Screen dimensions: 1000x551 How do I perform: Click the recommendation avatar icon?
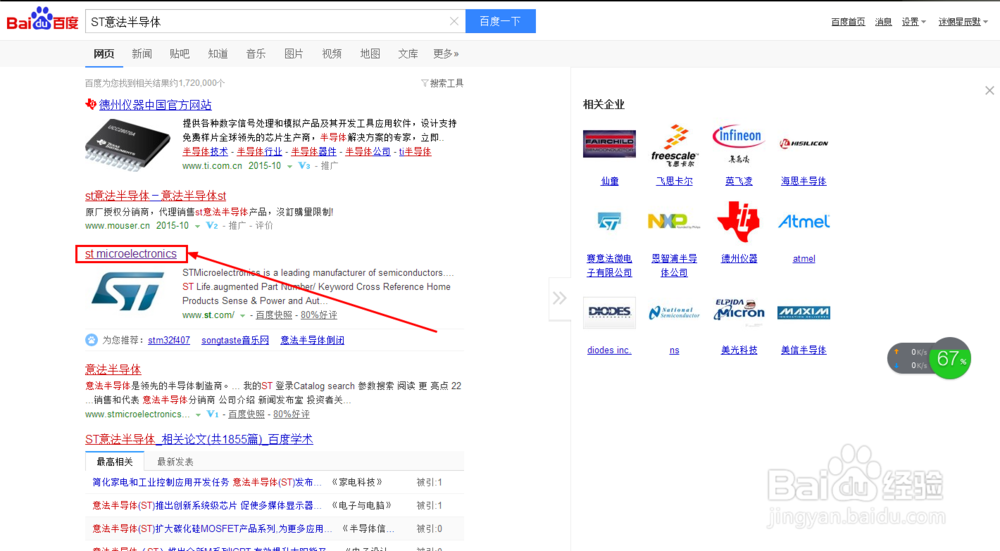pyautogui.click(x=91, y=340)
